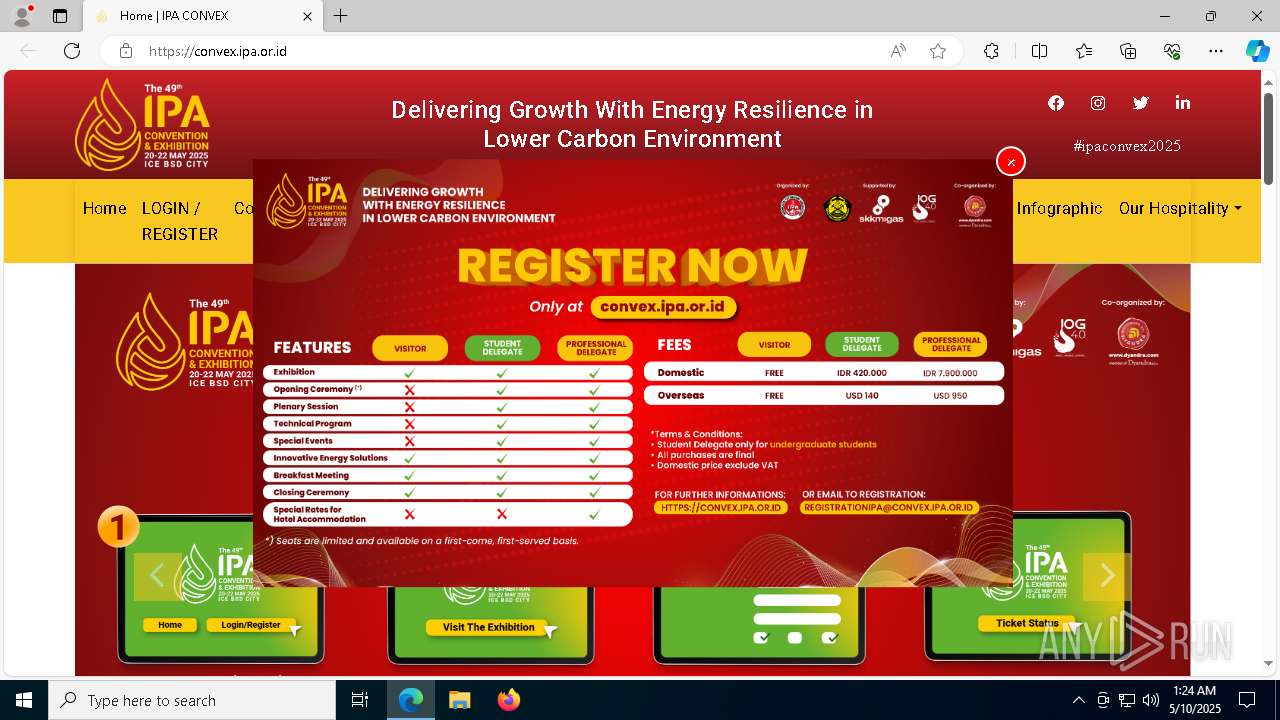Click the Visit The Exhibition slide button
This screenshot has height=720, width=1280.
(489, 627)
